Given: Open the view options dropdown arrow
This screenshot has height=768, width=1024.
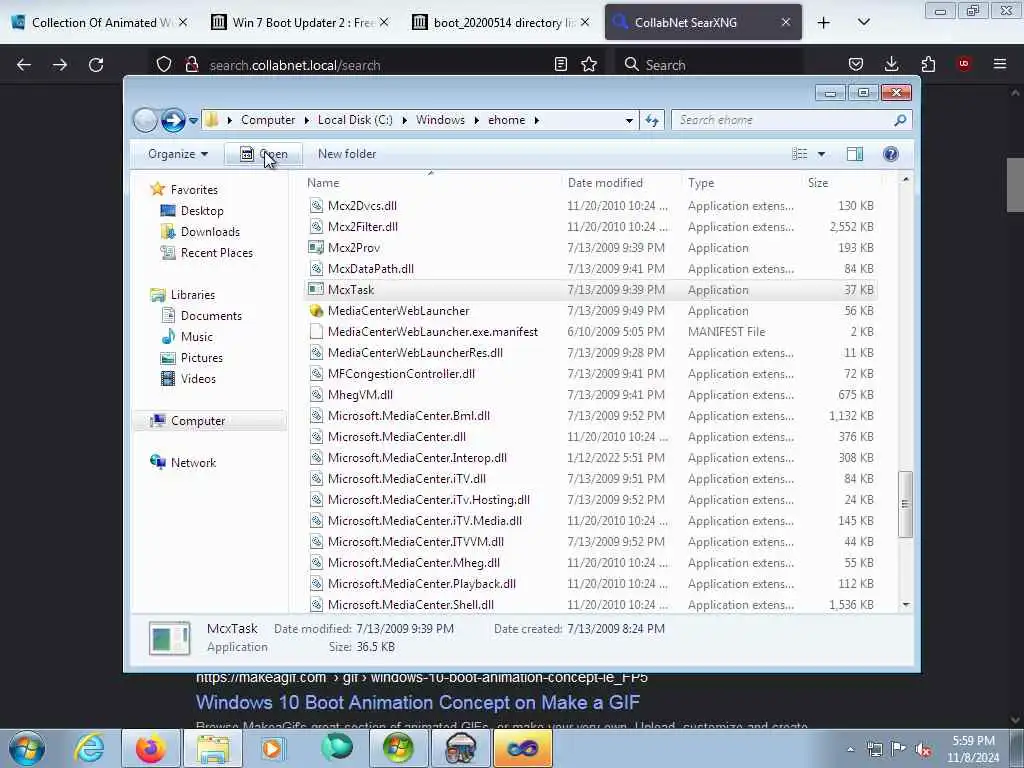Looking at the screenshot, I should click(x=822, y=154).
